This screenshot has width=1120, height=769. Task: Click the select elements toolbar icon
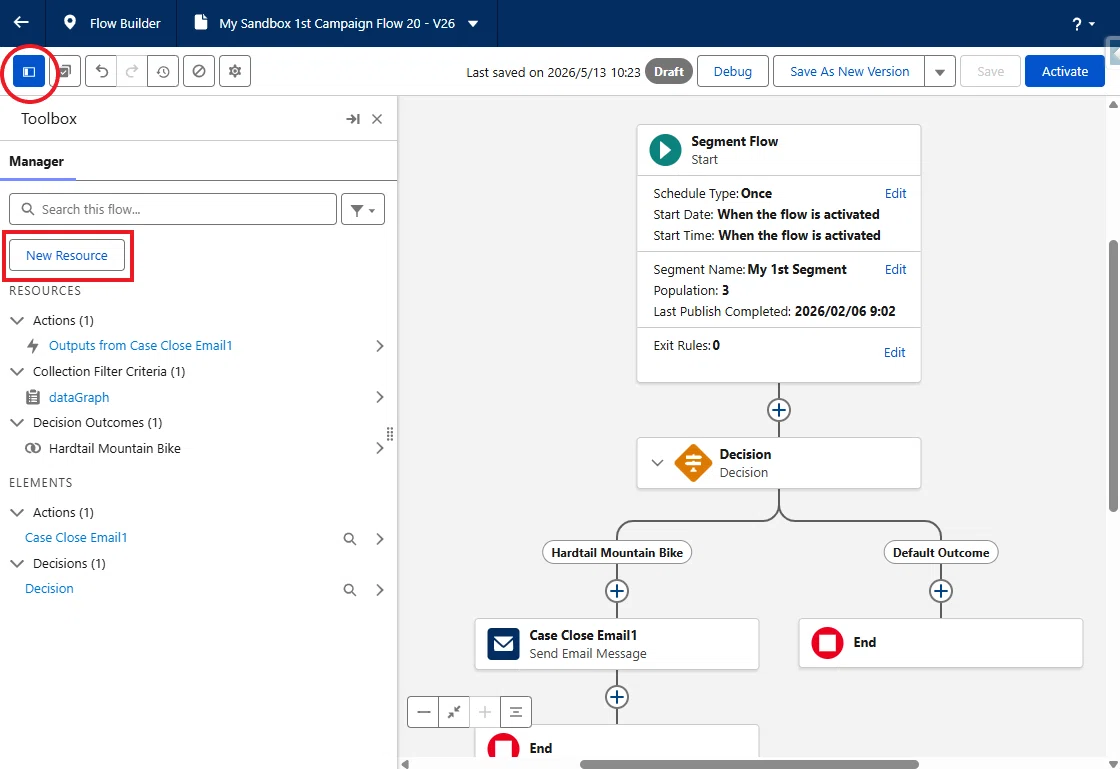(x=66, y=71)
